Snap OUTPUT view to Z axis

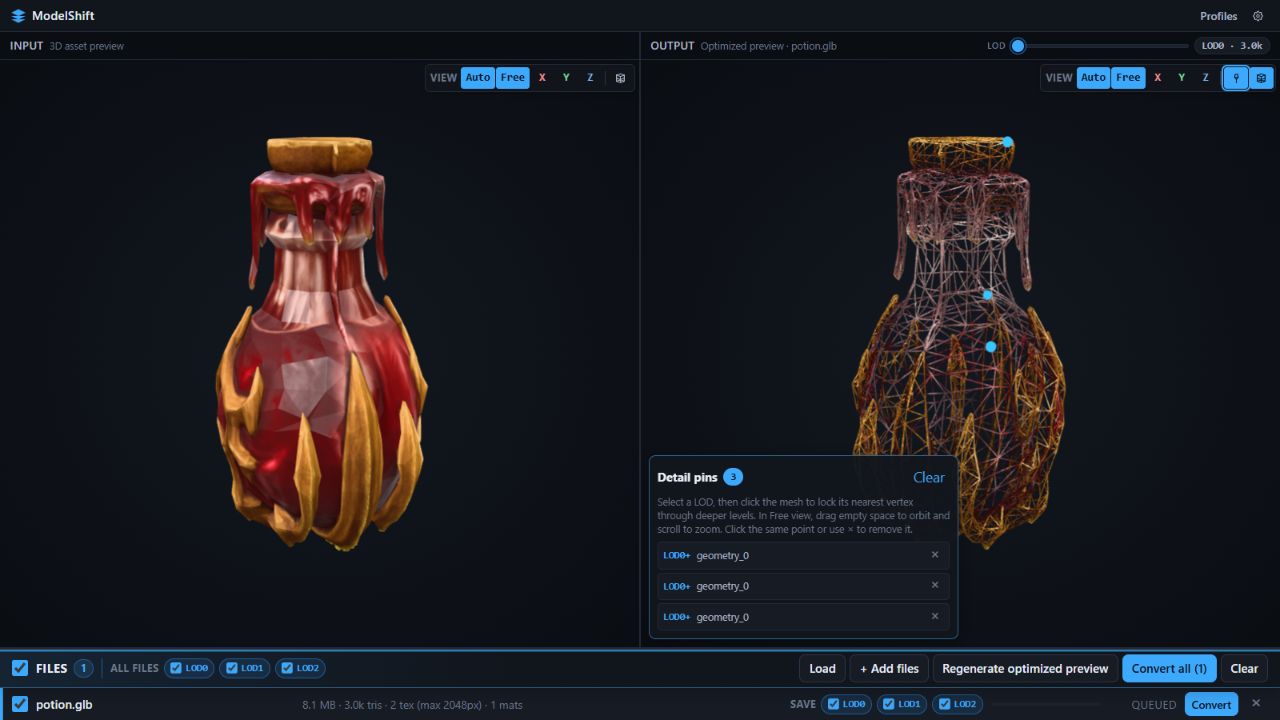1206,78
